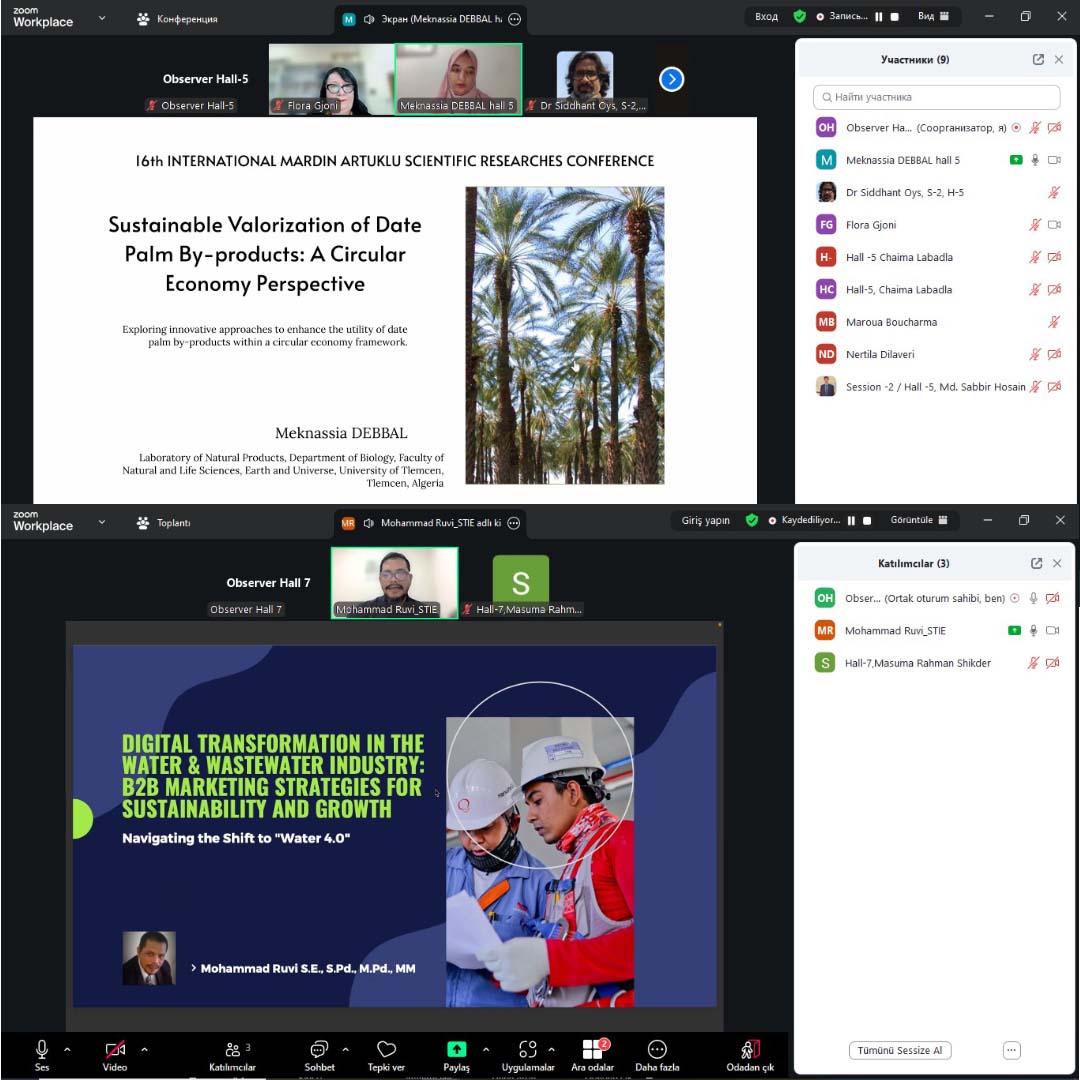Open Tepki ver reactions heart icon

(x=386, y=1049)
